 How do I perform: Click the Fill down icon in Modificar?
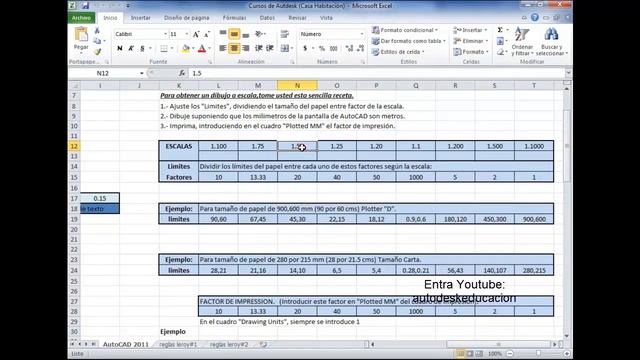pyautogui.click(x=500, y=41)
